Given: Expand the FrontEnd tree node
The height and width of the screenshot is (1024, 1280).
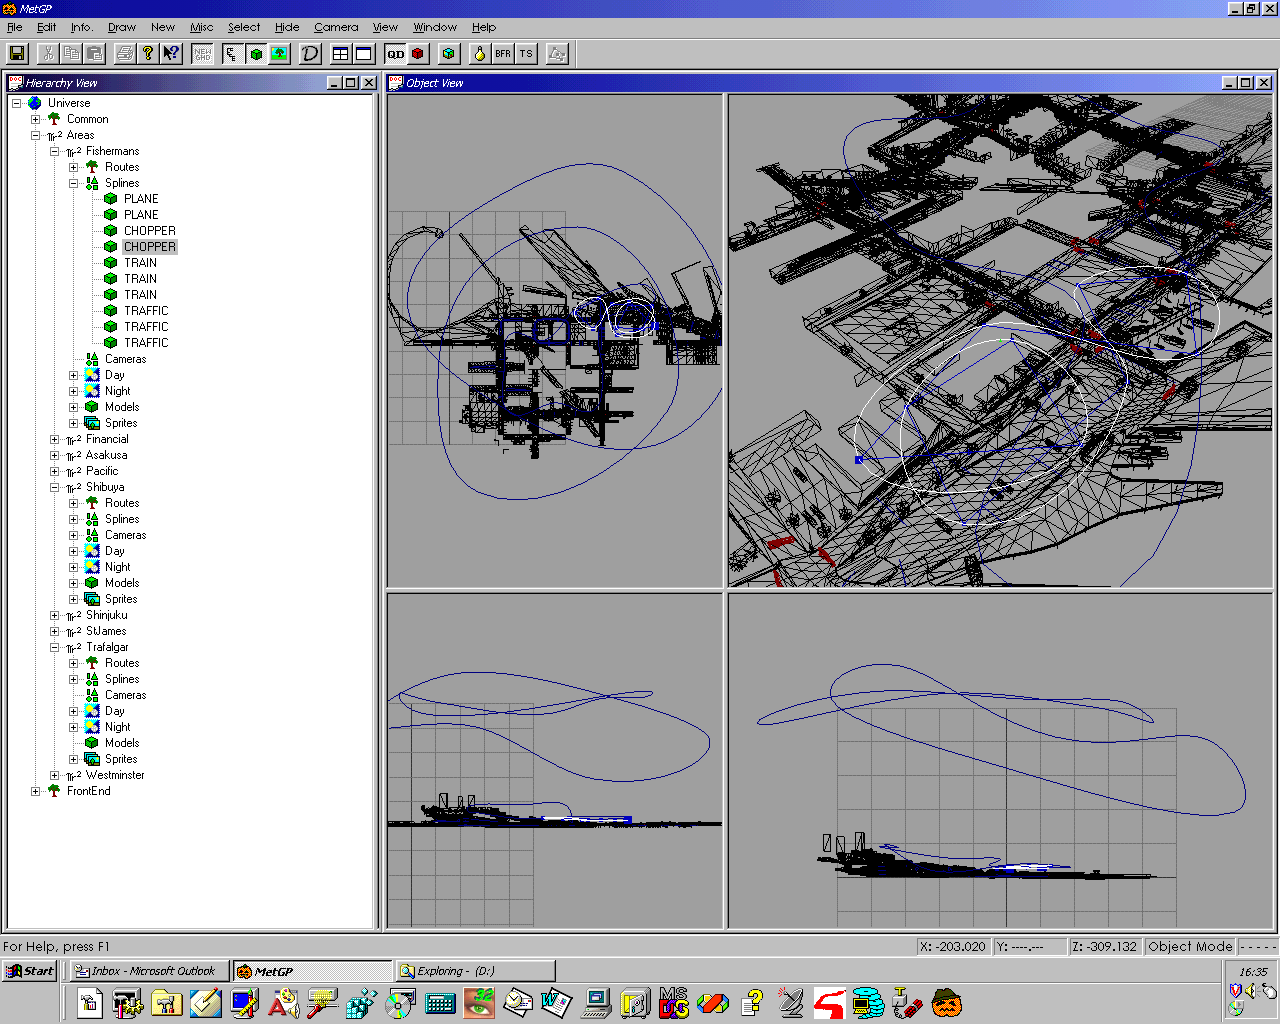Looking at the screenshot, I should 36,791.
